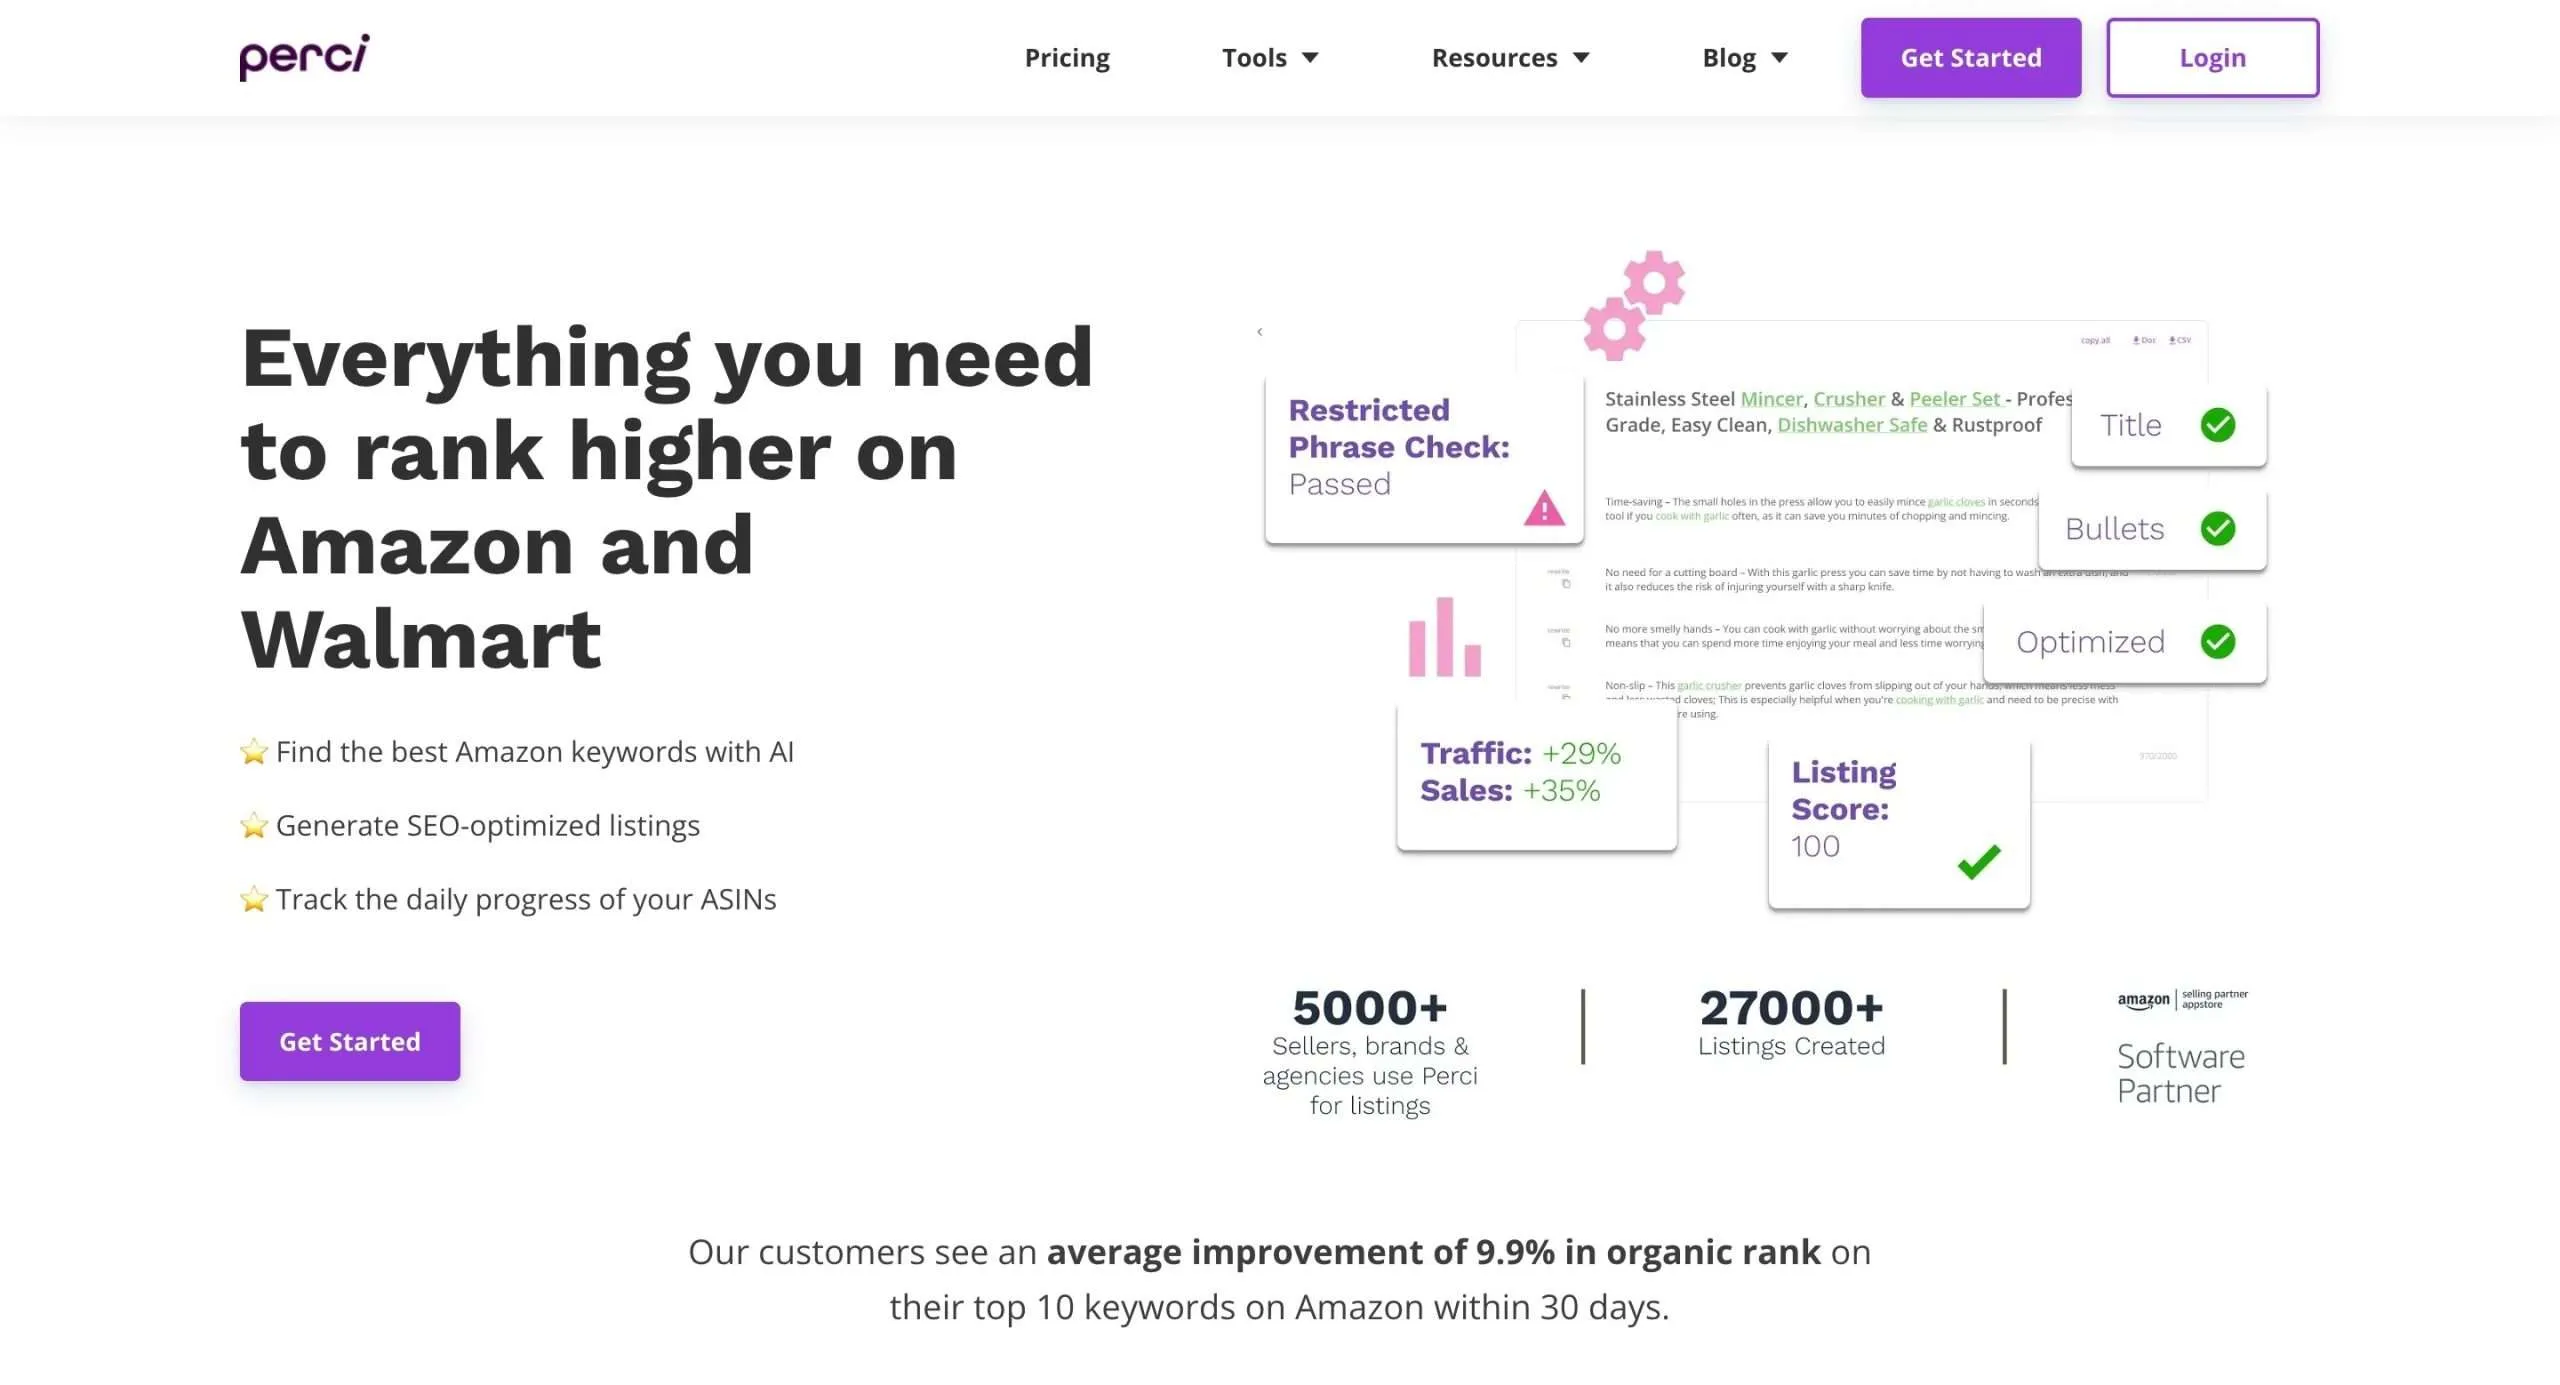Viewport: 2560px width, 1385px height.
Task: Click the green check beside Title
Action: click(2217, 425)
